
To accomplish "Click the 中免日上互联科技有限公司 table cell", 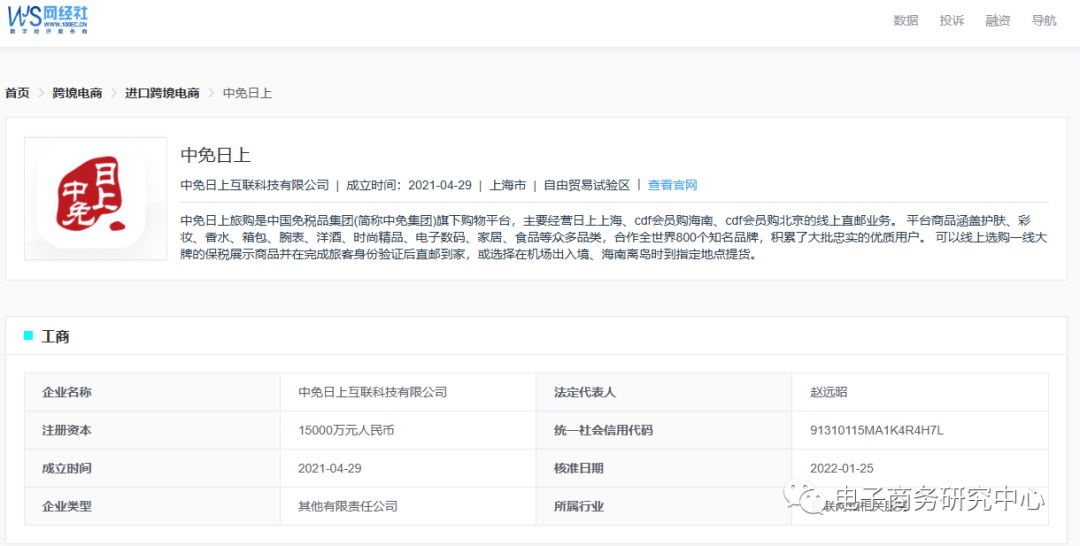I will point(408,392).
